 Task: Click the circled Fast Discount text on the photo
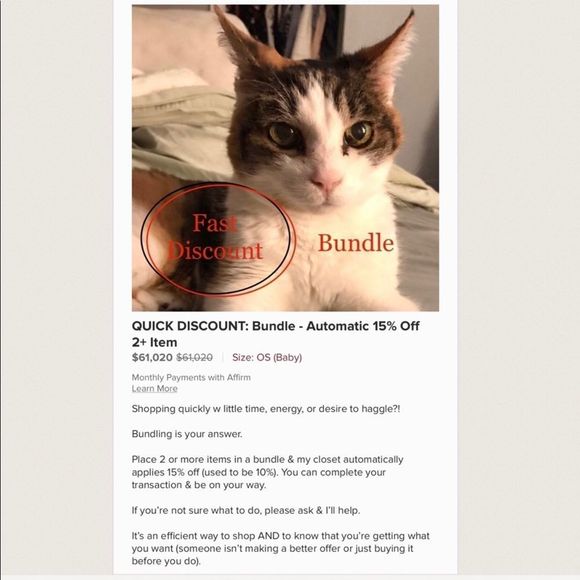[215, 237]
